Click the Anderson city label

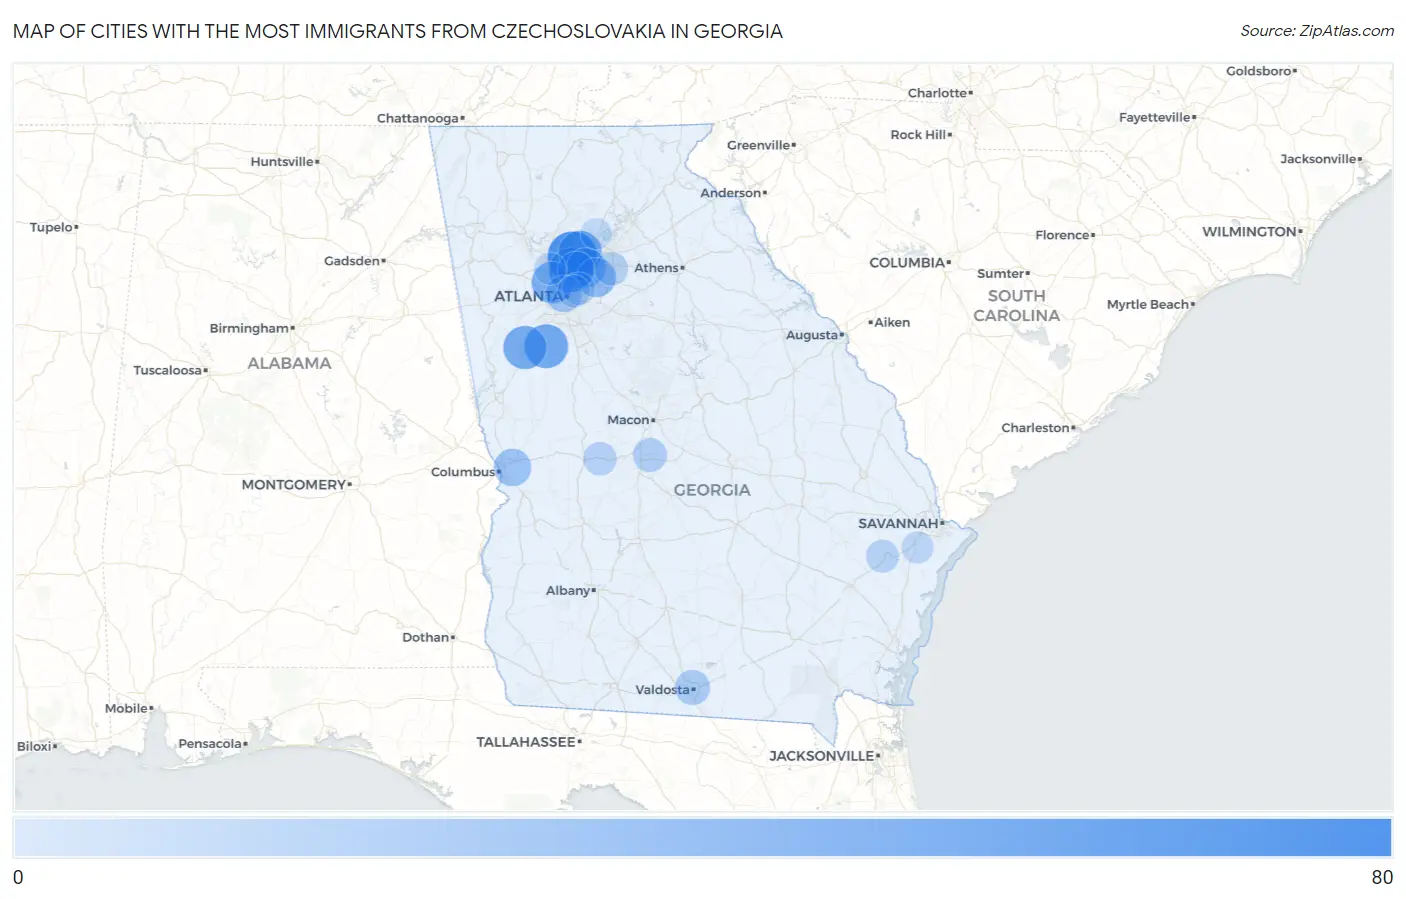pos(731,194)
